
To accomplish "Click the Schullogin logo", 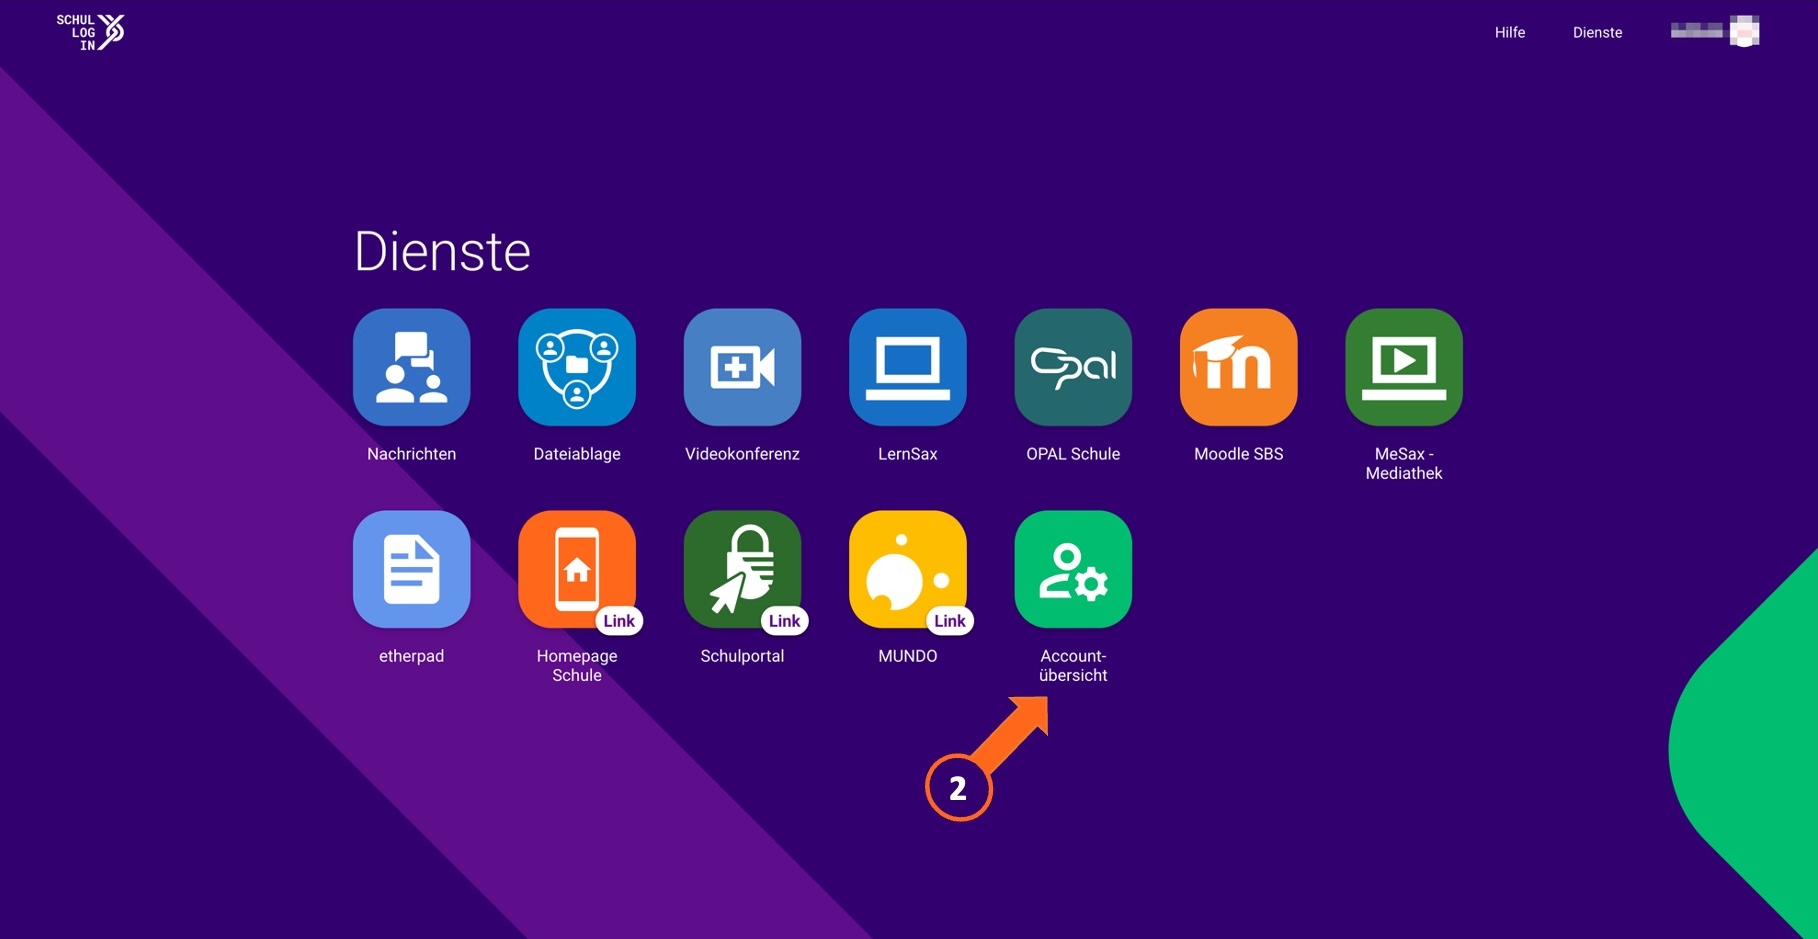I will [90, 32].
